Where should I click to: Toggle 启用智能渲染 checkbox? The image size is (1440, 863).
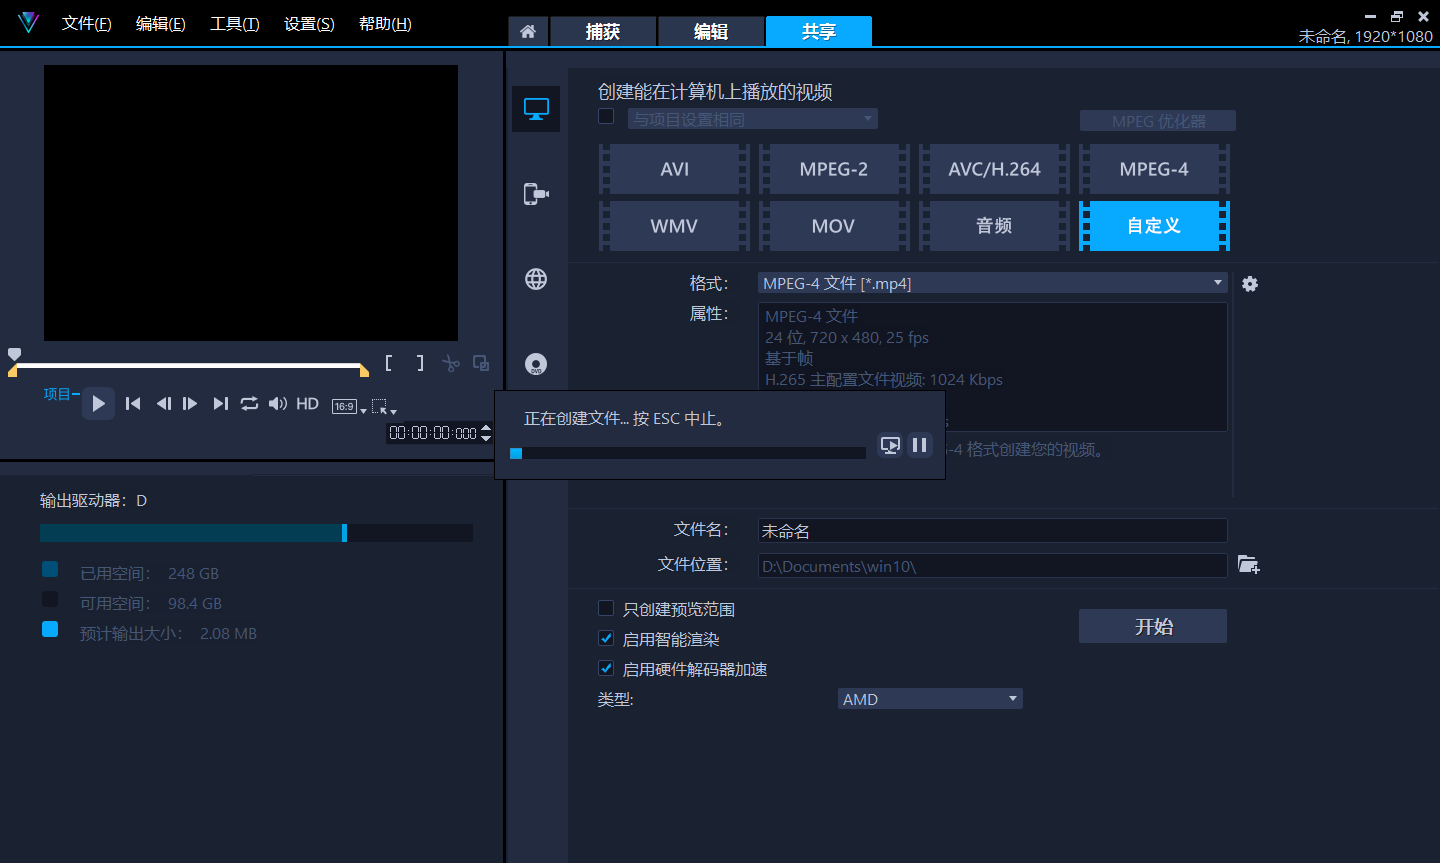coord(606,638)
